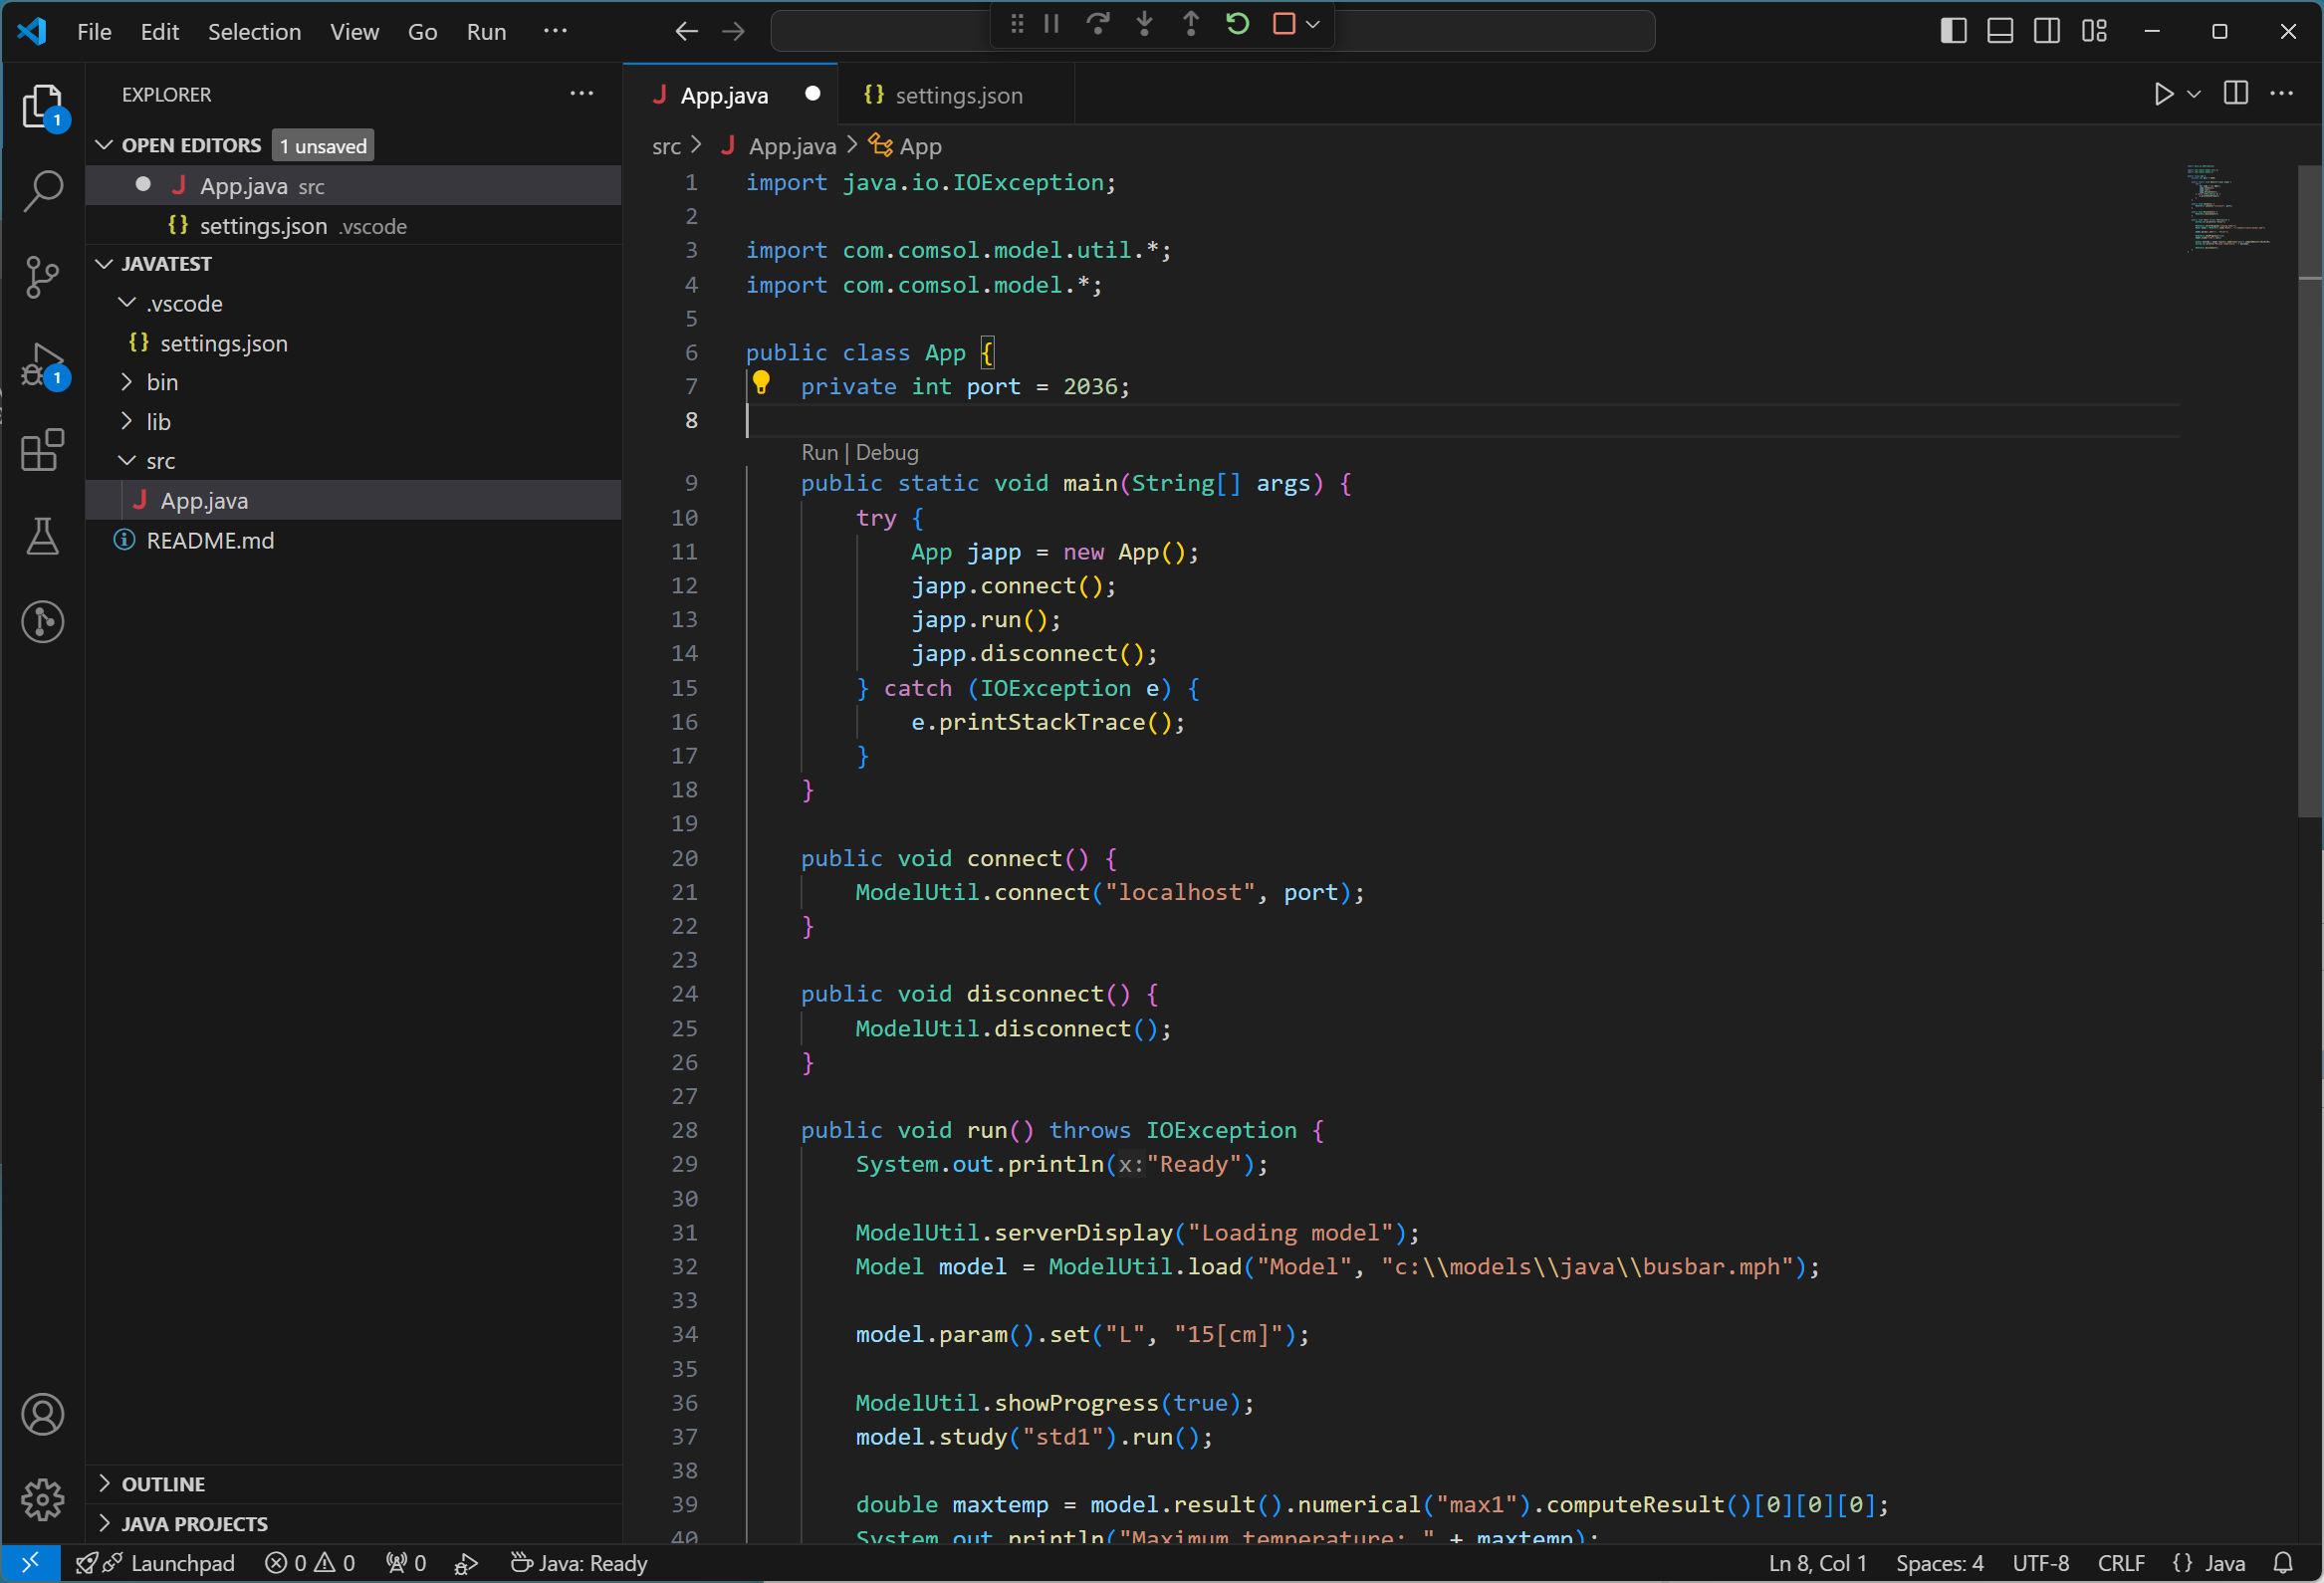Toggle Primary Side Bar layout button
2324x1583 pixels.
coord(1953,31)
